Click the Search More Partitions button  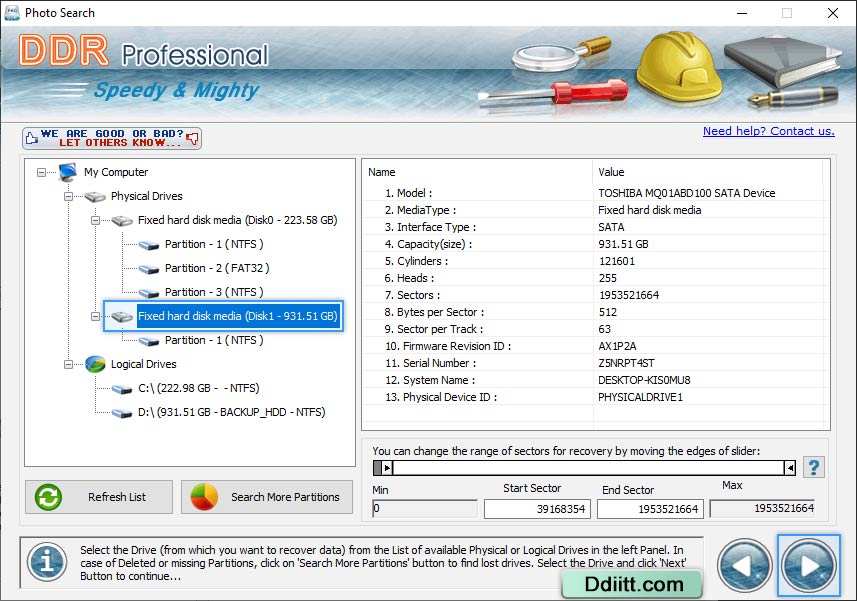[x=267, y=497]
